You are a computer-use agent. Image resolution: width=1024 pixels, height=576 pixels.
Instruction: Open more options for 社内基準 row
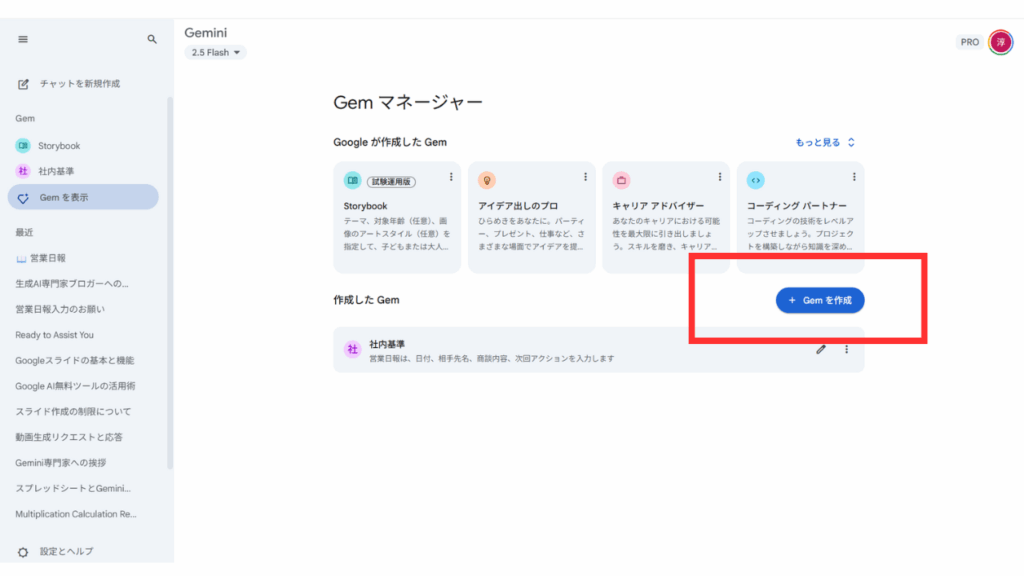click(846, 349)
